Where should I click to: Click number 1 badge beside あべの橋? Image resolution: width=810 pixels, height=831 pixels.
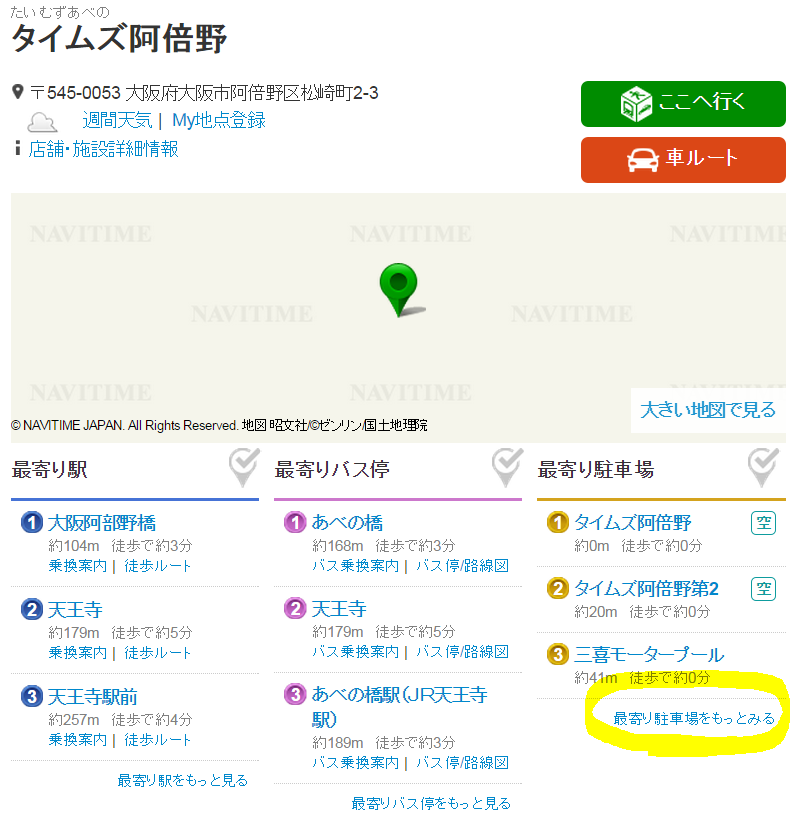click(x=295, y=522)
